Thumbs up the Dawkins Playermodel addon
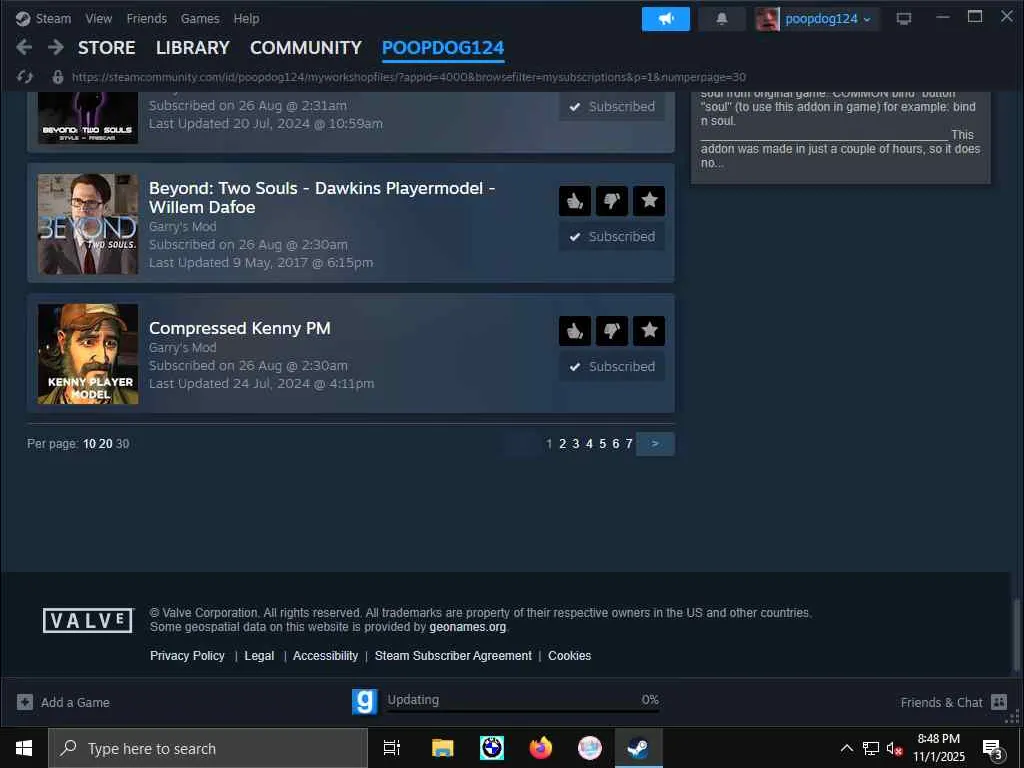The height and width of the screenshot is (768, 1024). click(575, 200)
